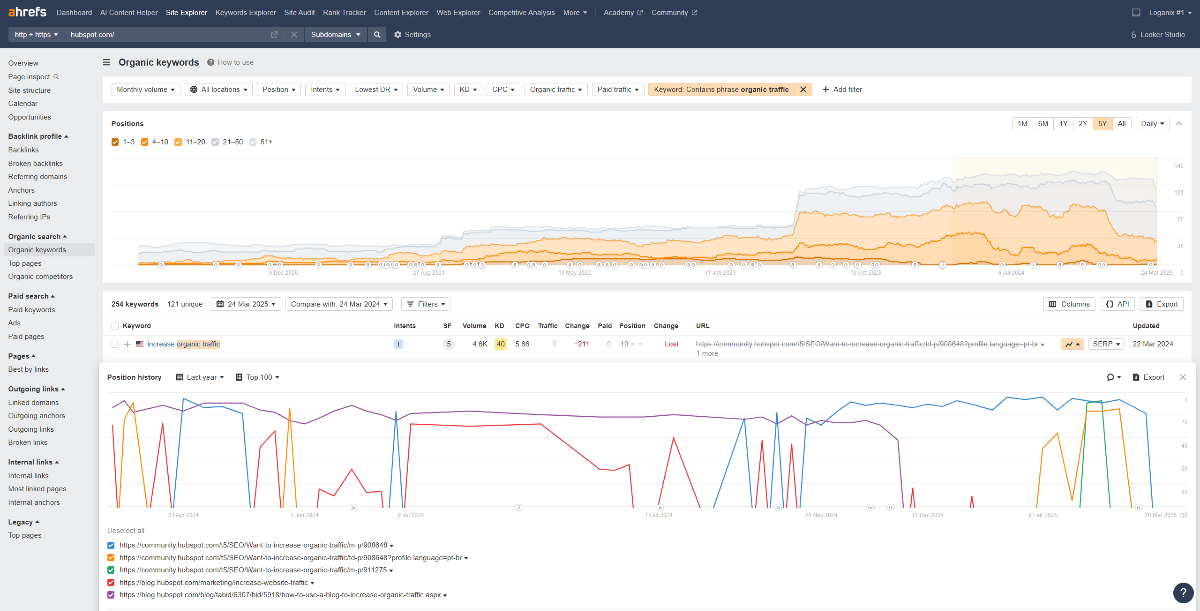The height and width of the screenshot is (611, 1200).
Task: Open the KD filter dropdown
Action: [468, 89]
